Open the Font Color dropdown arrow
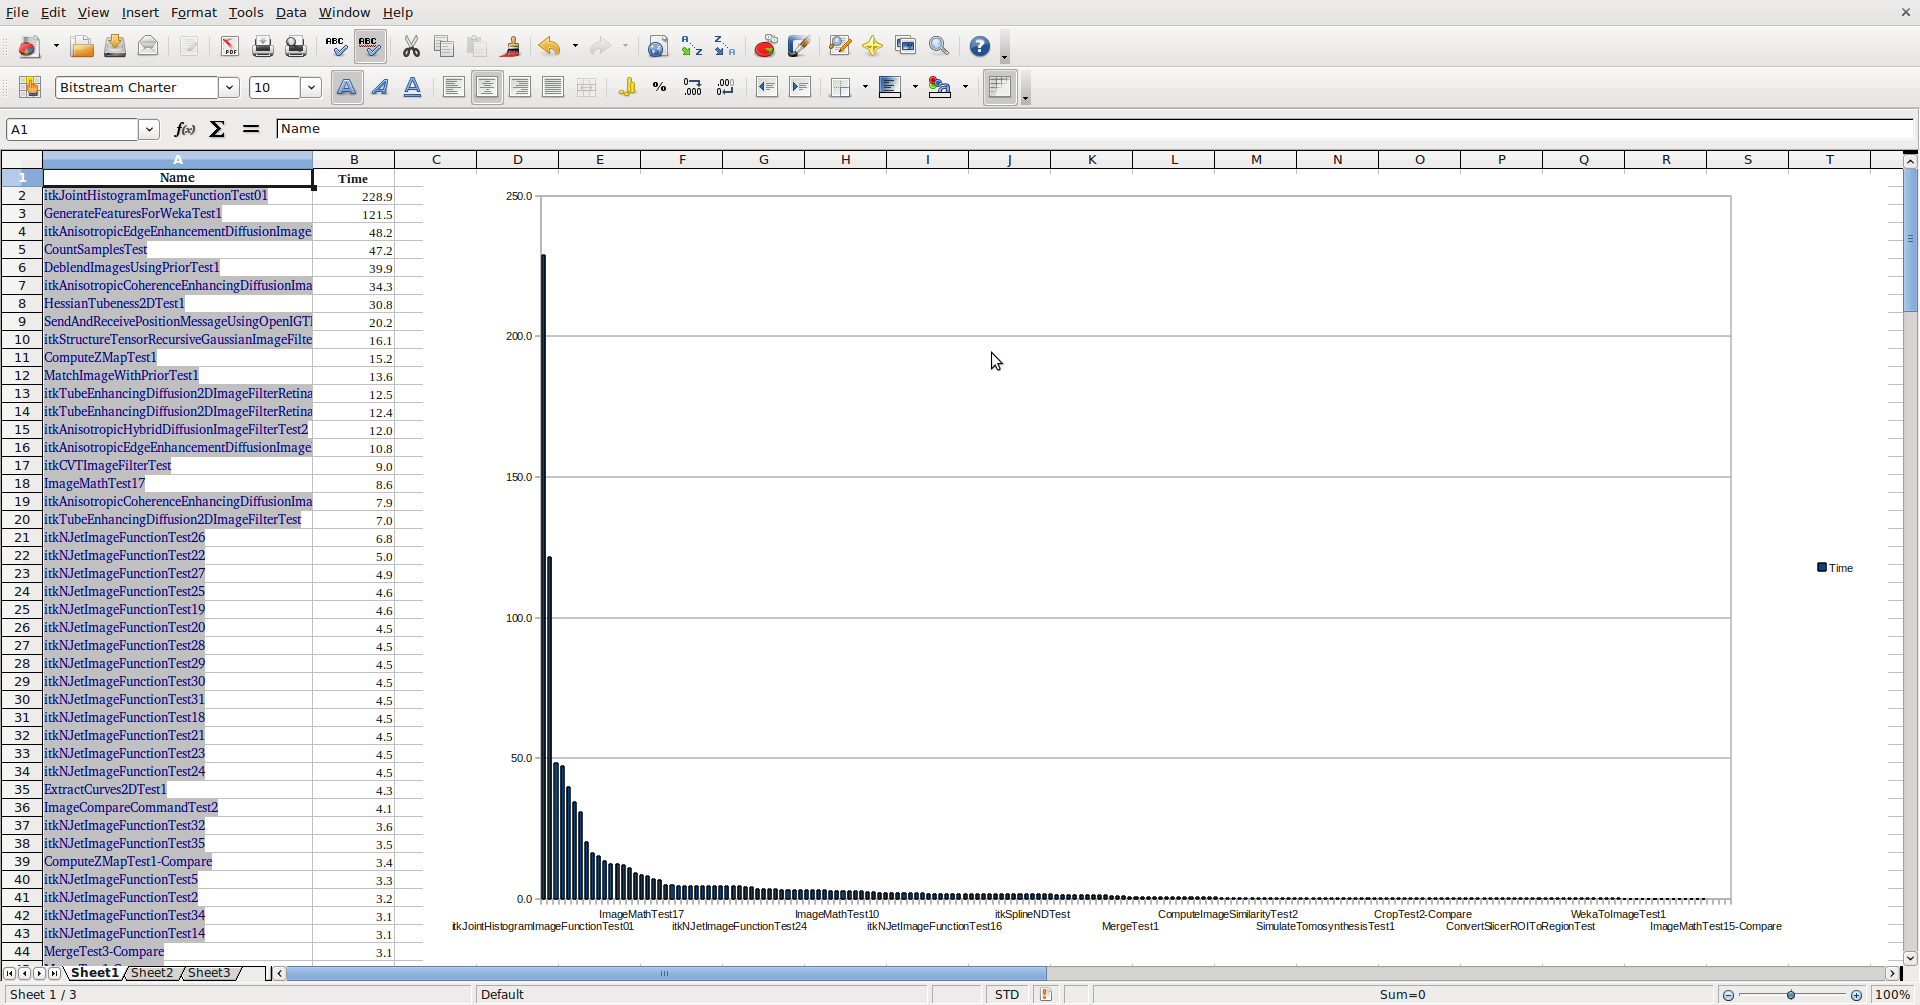Screen dimensions: 1920x1005 (965, 87)
